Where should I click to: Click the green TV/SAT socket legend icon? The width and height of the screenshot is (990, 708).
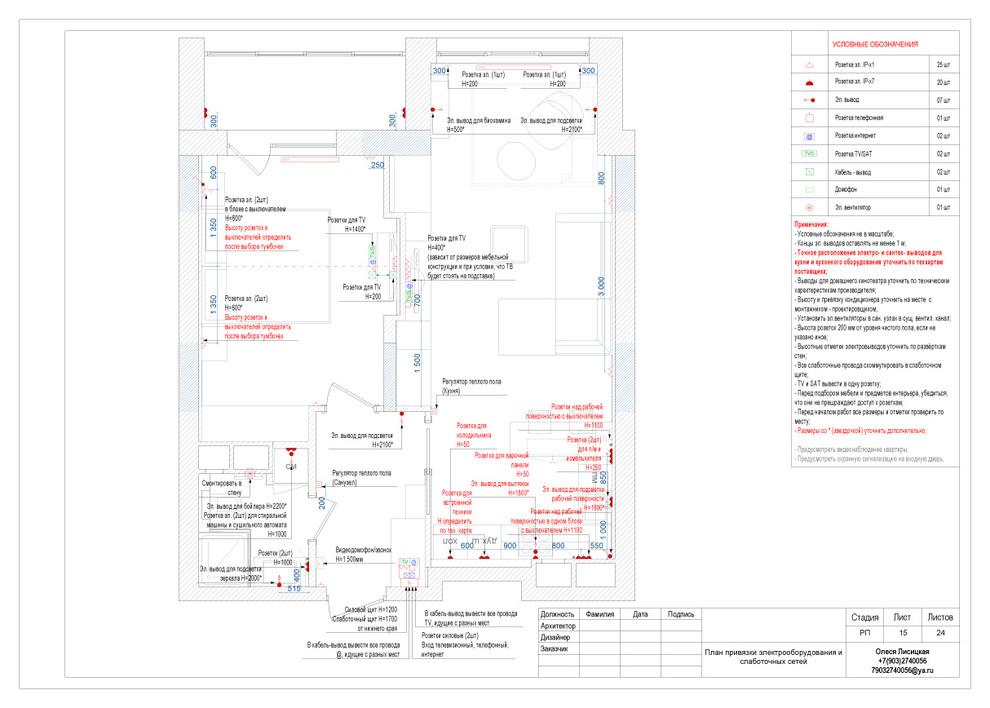pos(811,153)
